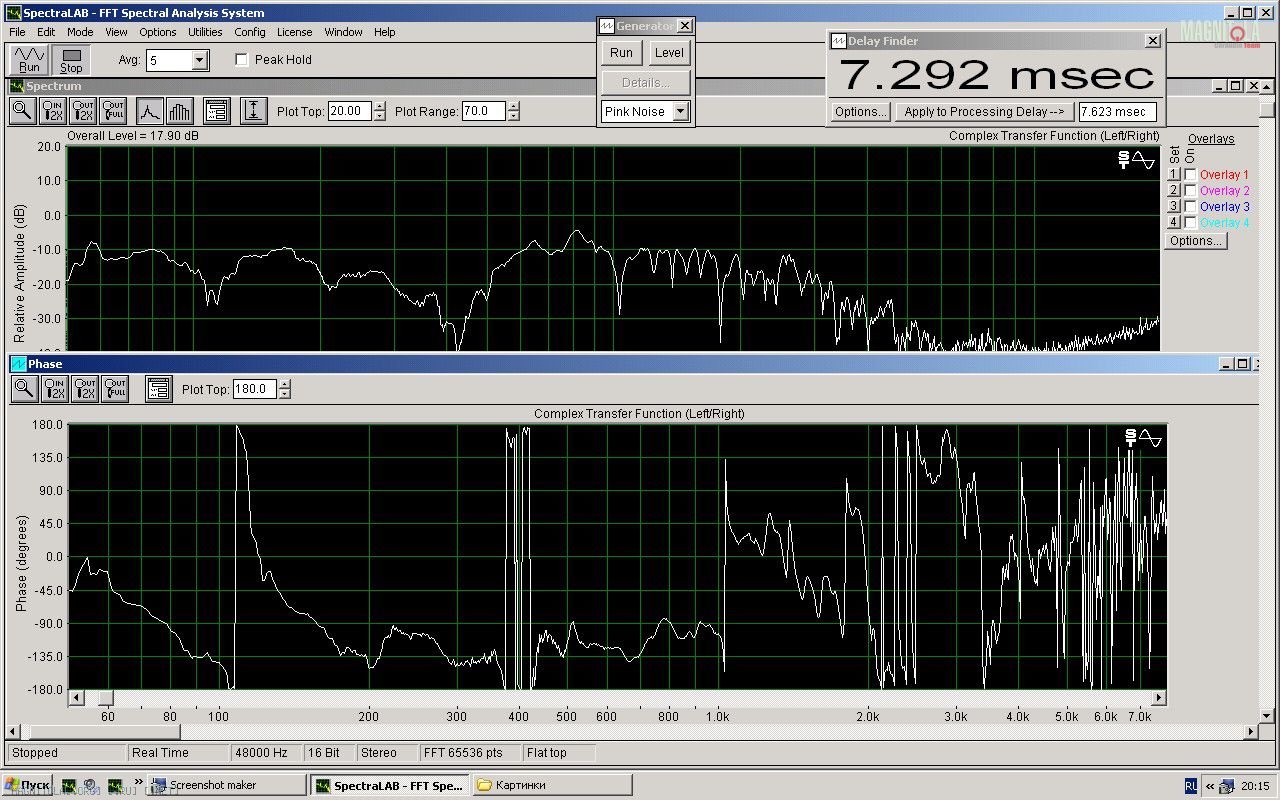
Task: Close the Delay Finder window
Action: coord(1153,41)
